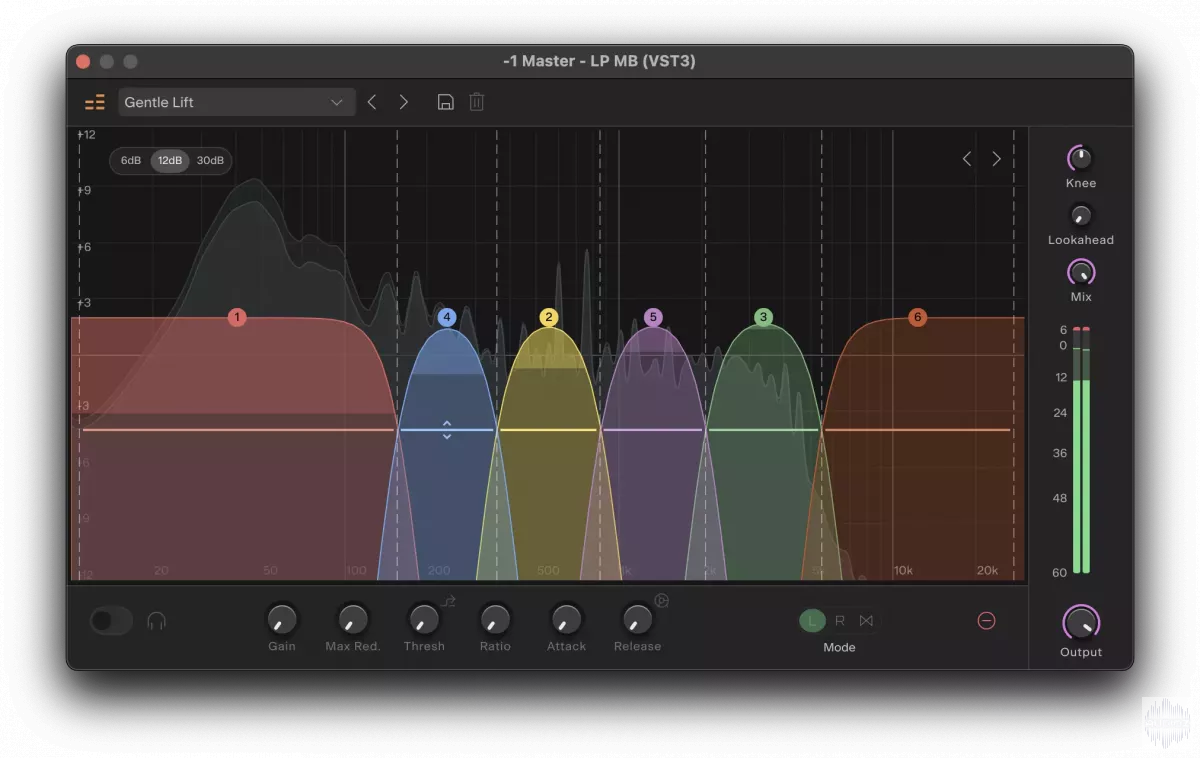The width and height of the screenshot is (1200, 758).
Task: Click the red band 1 threshold line
Action: click(x=239, y=430)
